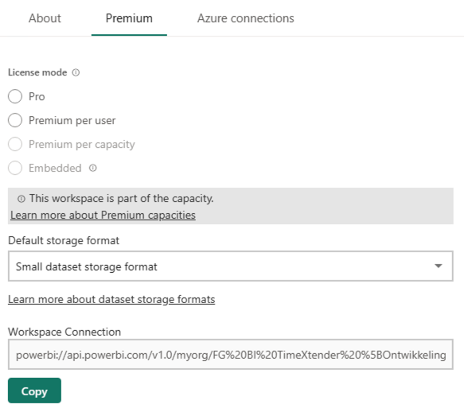464x412 pixels.
Task: Select the Pro license radio button
Action: pyautogui.click(x=15, y=96)
